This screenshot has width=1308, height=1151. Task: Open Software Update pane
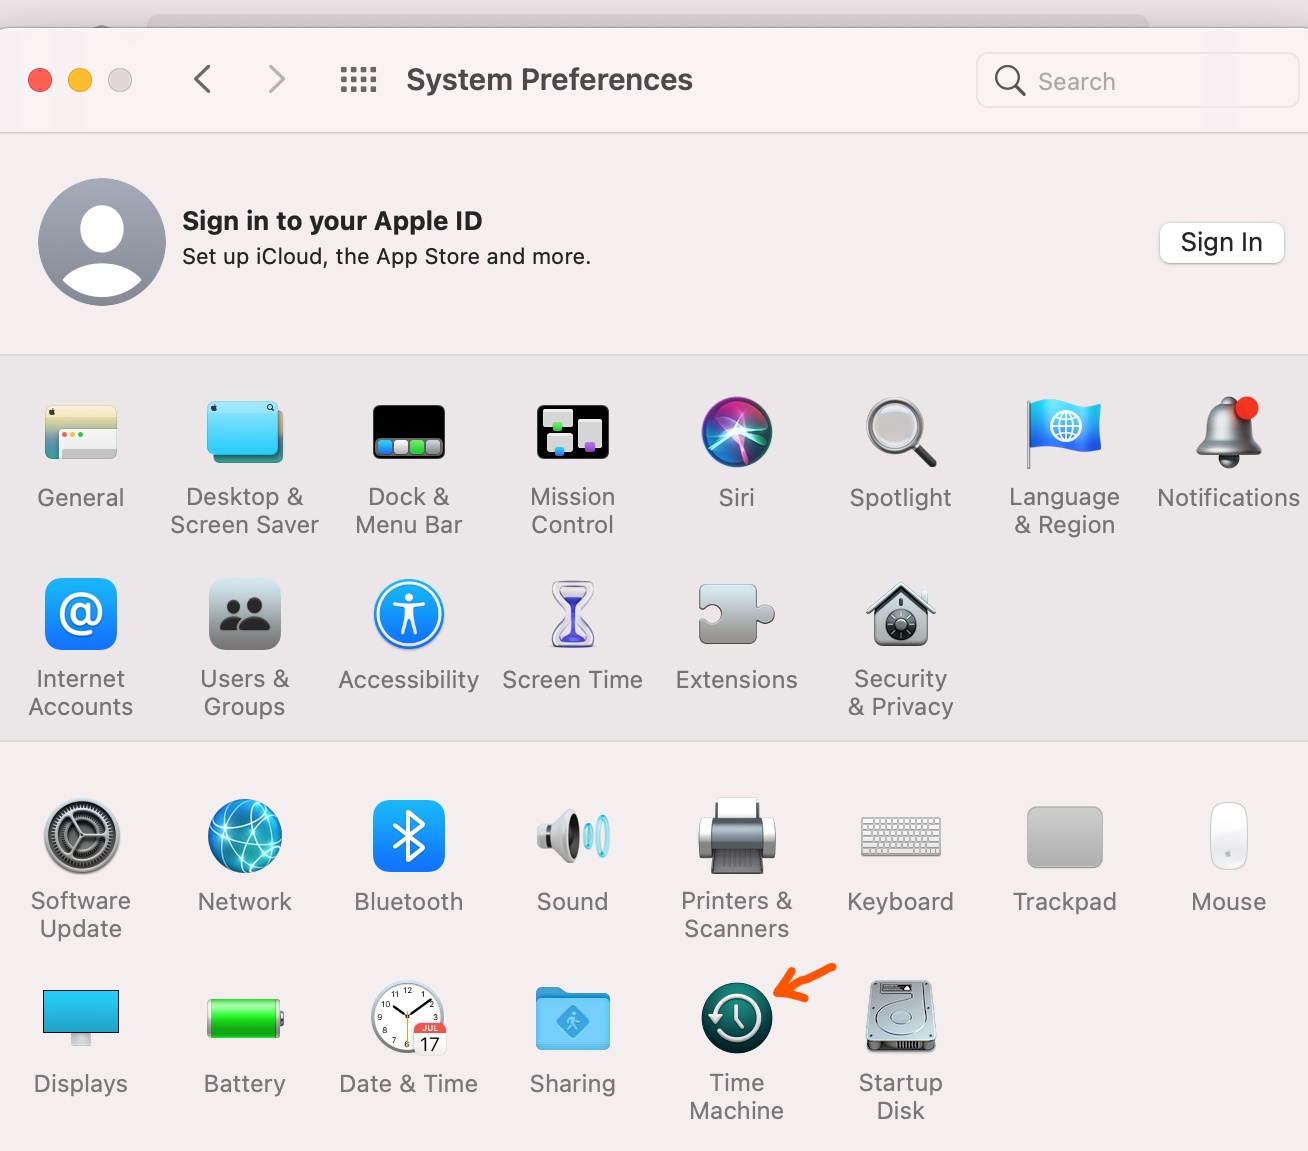[x=81, y=836]
